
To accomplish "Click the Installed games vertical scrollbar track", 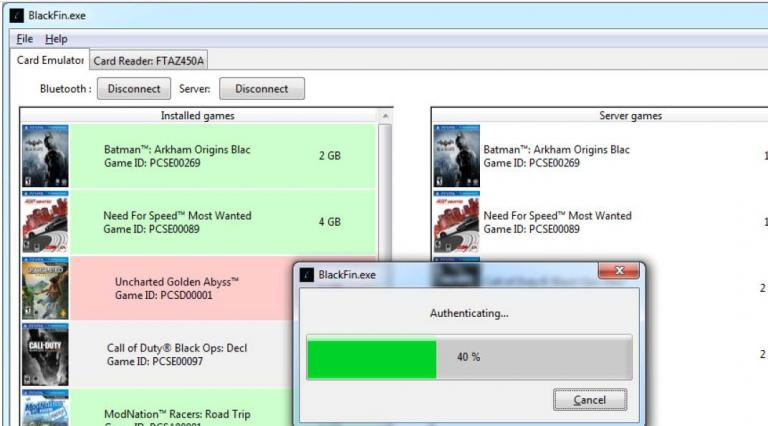I will pos(385,191).
